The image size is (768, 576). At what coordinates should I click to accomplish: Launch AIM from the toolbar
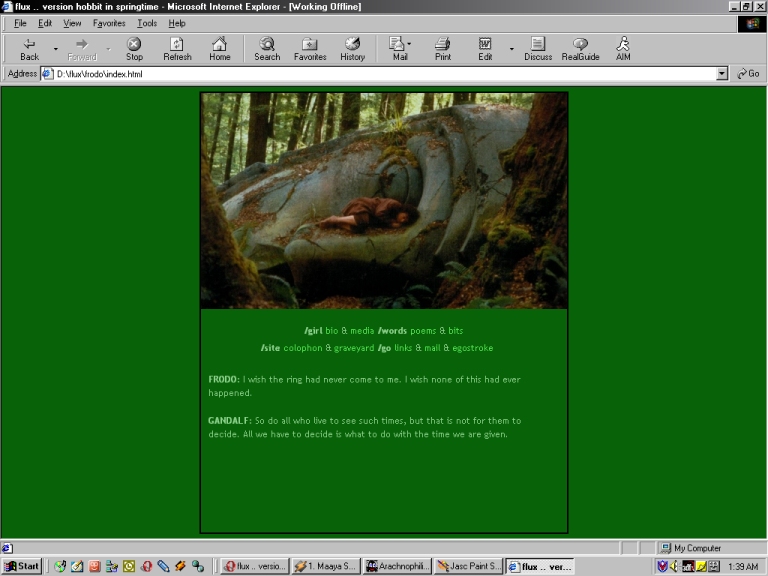point(623,49)
